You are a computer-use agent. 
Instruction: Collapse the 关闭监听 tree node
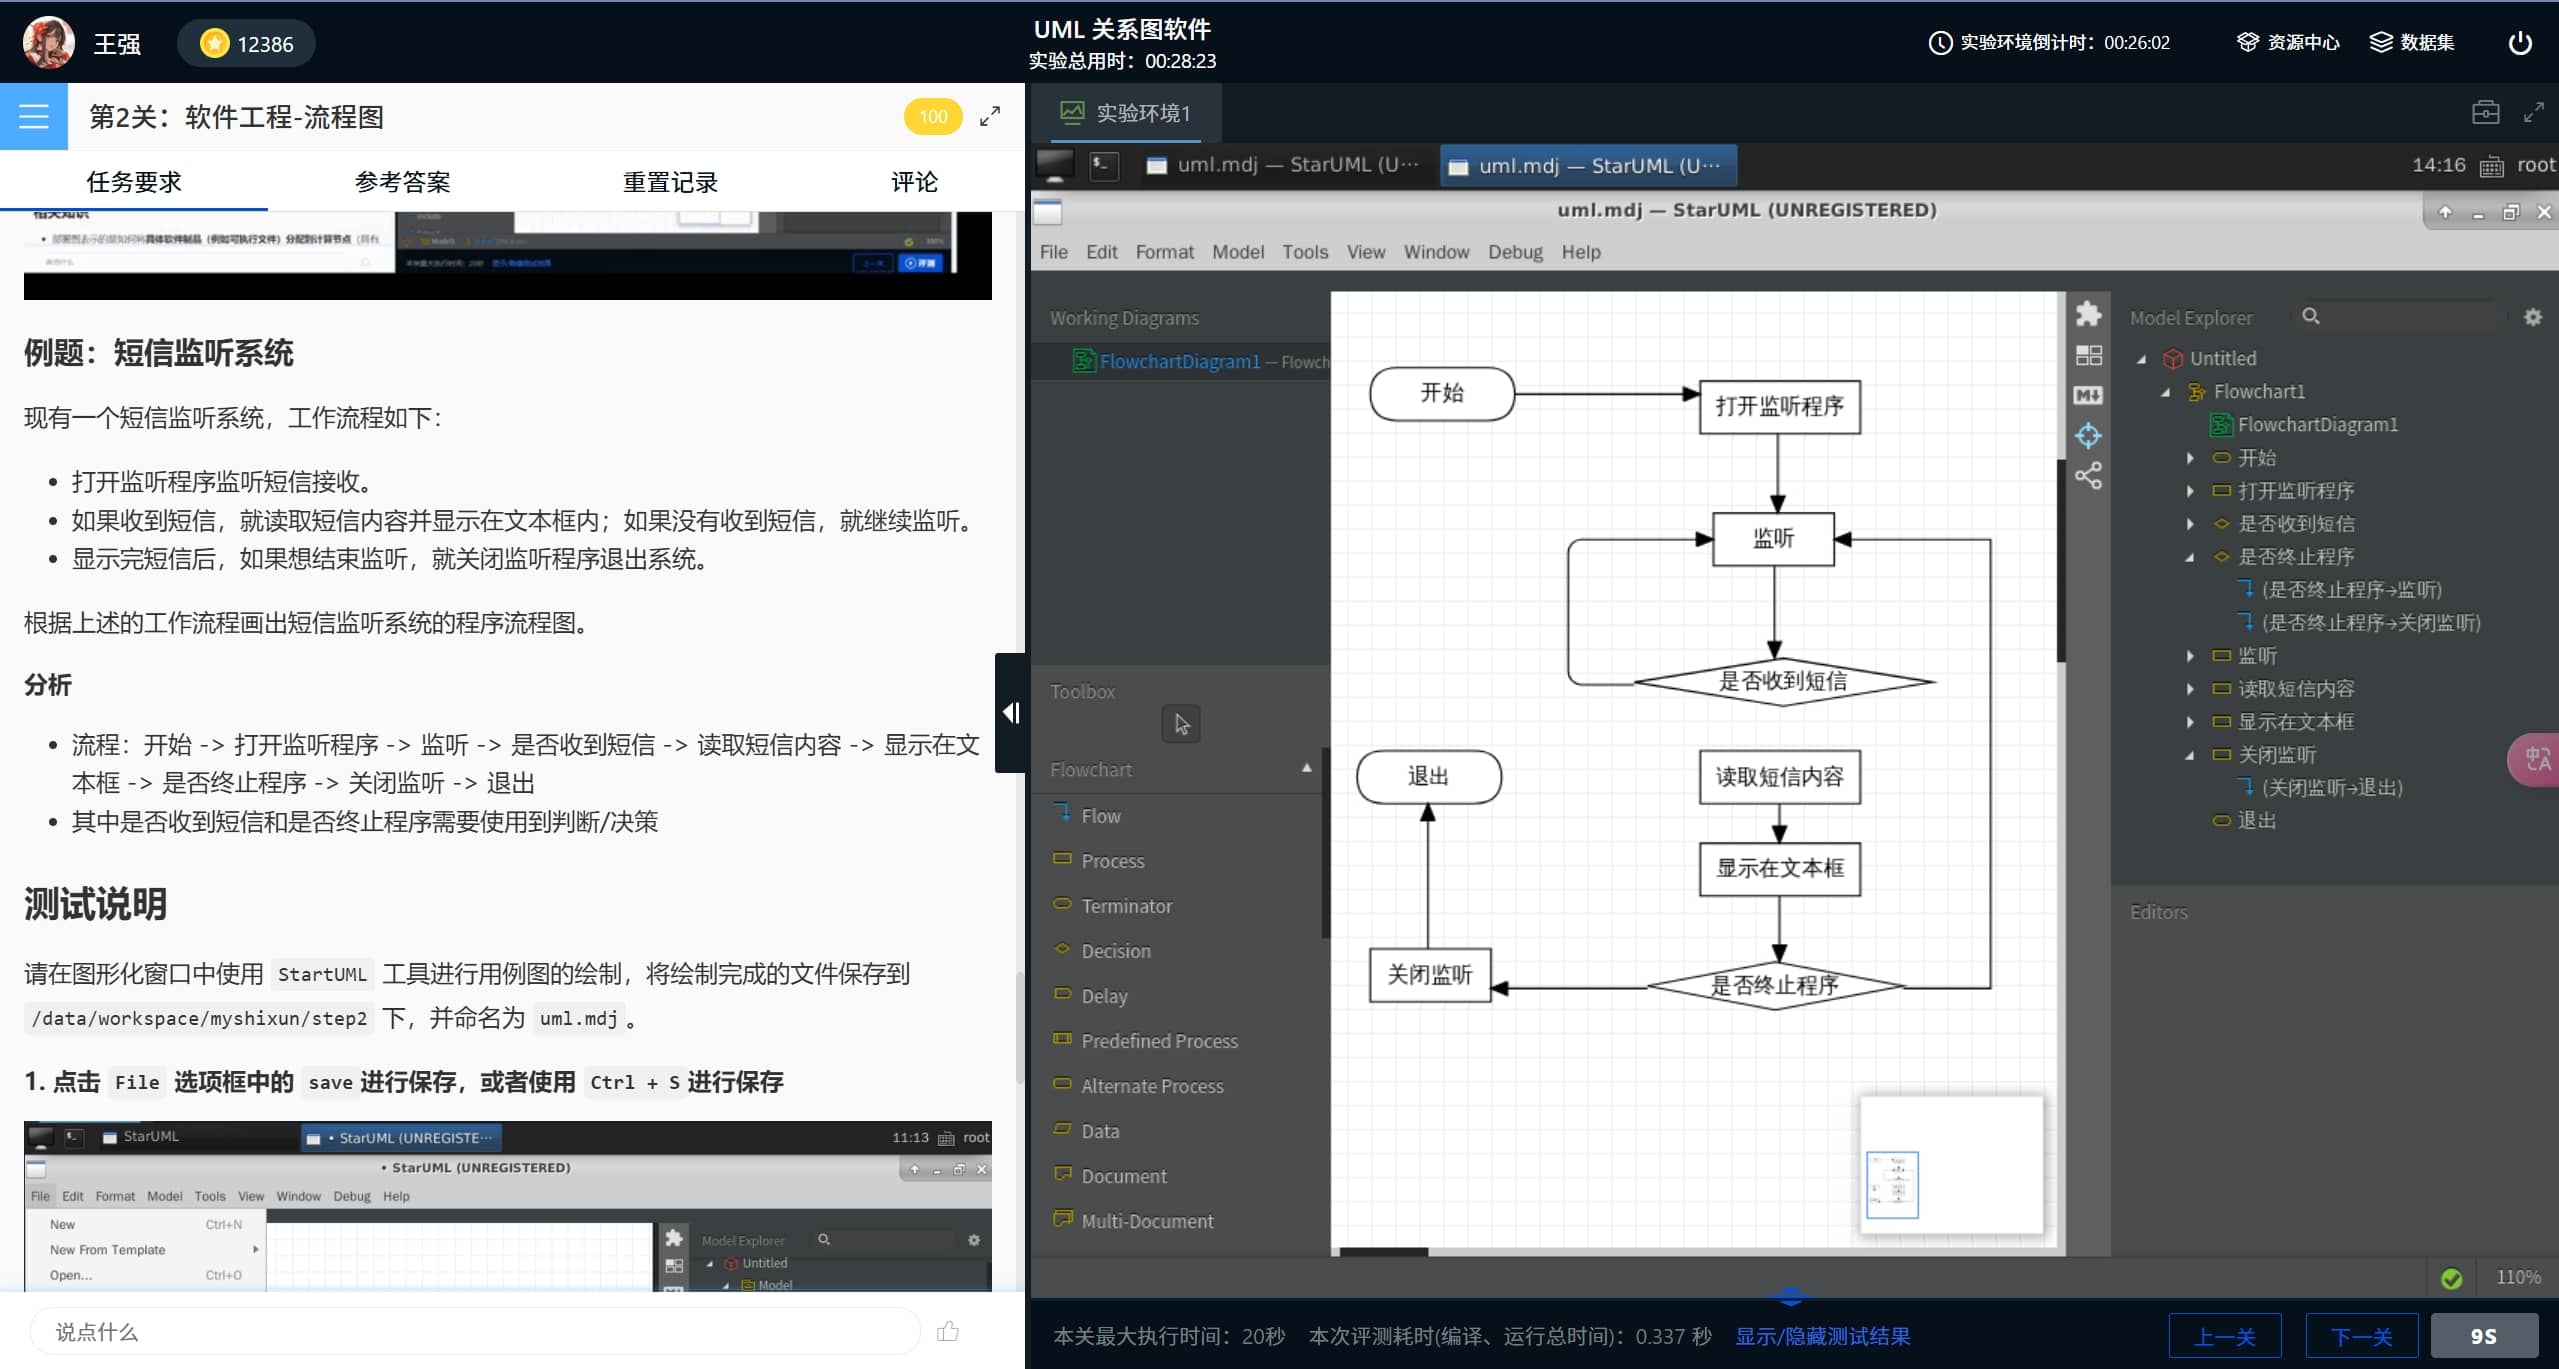click(x=2190, y=755)
